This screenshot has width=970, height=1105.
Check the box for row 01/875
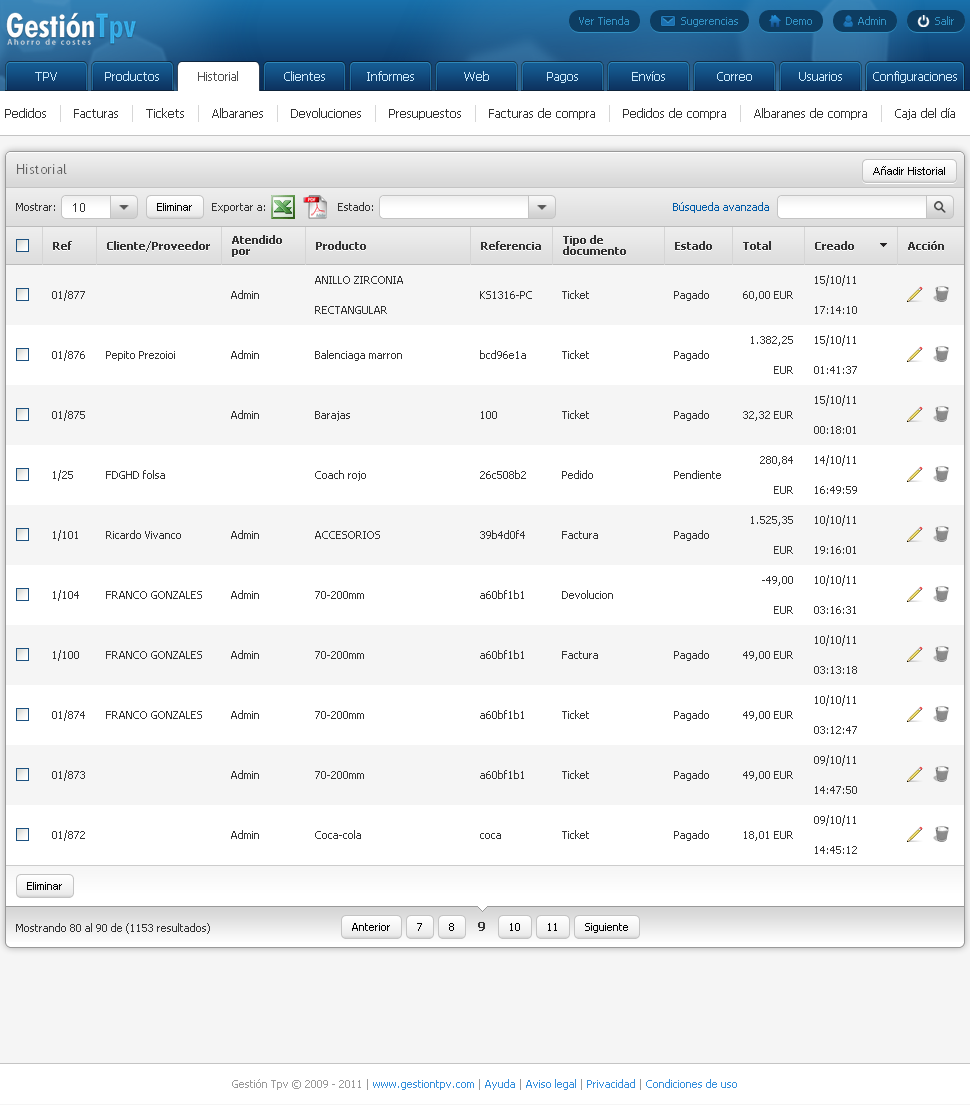click(23, 414)
